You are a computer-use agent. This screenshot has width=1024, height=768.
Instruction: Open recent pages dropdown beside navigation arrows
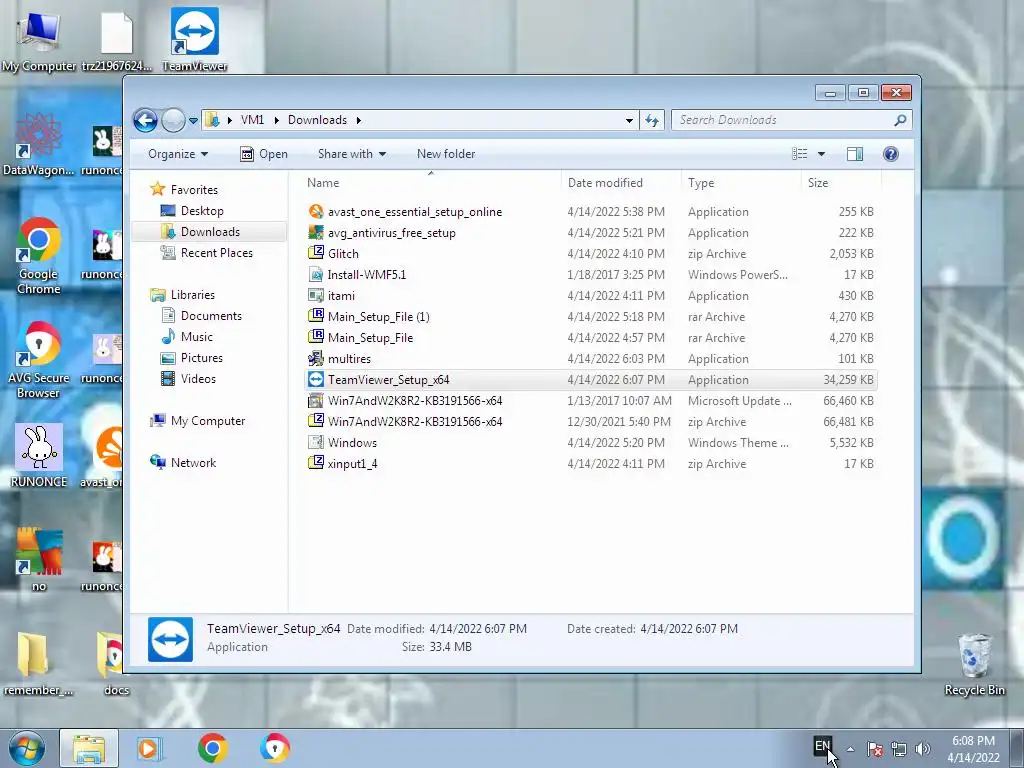[x=193, y=121]
